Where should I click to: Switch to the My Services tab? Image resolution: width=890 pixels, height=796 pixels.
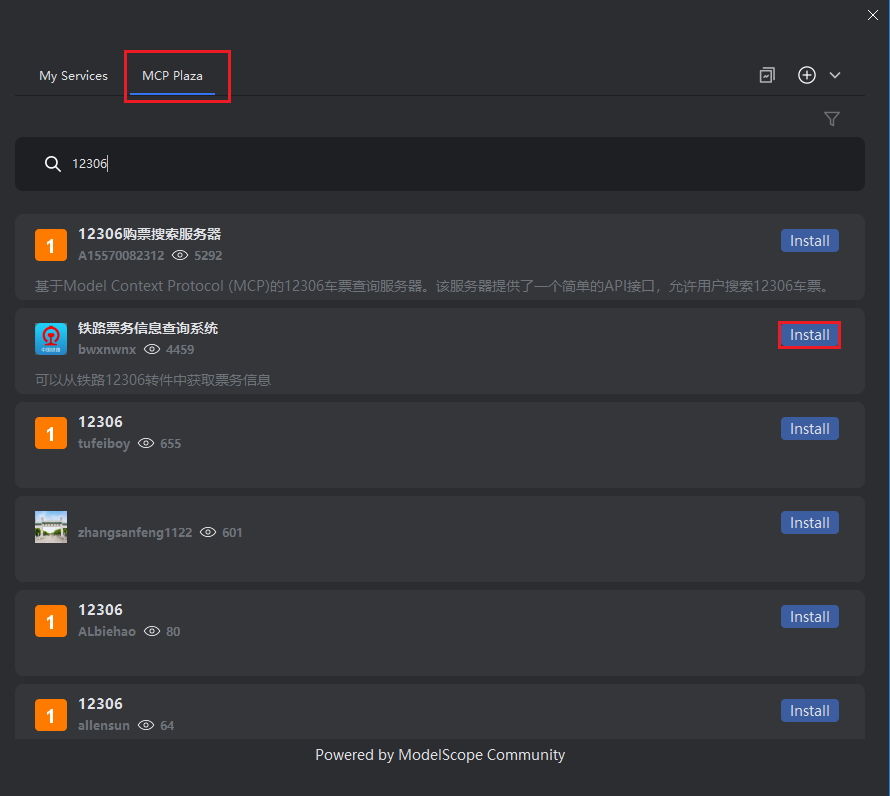73,76
